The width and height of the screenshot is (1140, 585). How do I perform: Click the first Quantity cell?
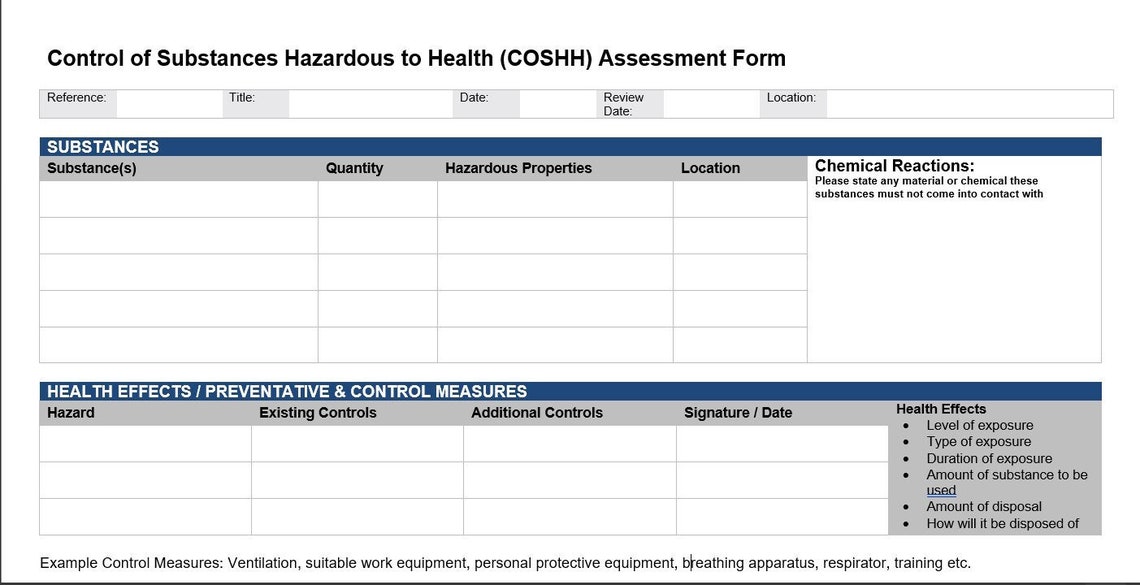pyautogui.click(x=376, y=199)
